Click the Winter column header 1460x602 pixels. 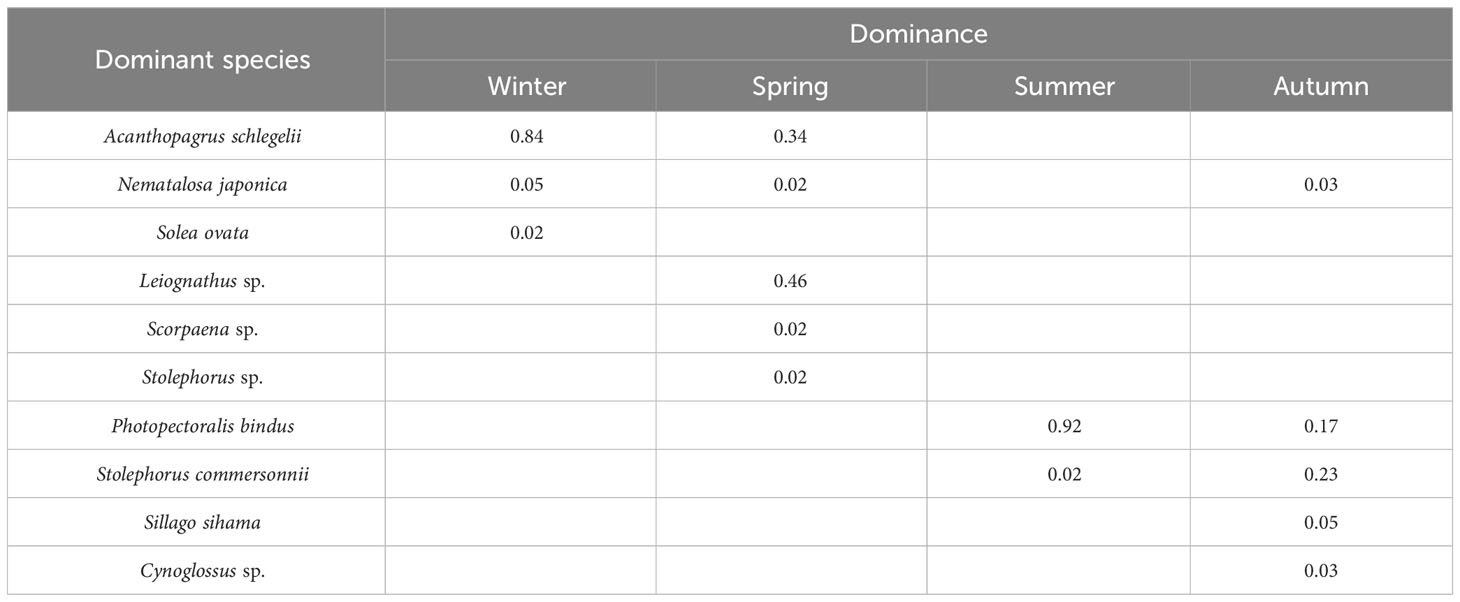527,86
